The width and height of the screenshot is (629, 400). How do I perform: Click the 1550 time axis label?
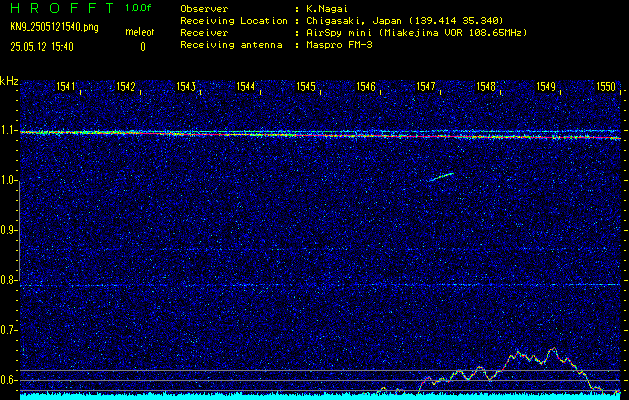(606, 86)
